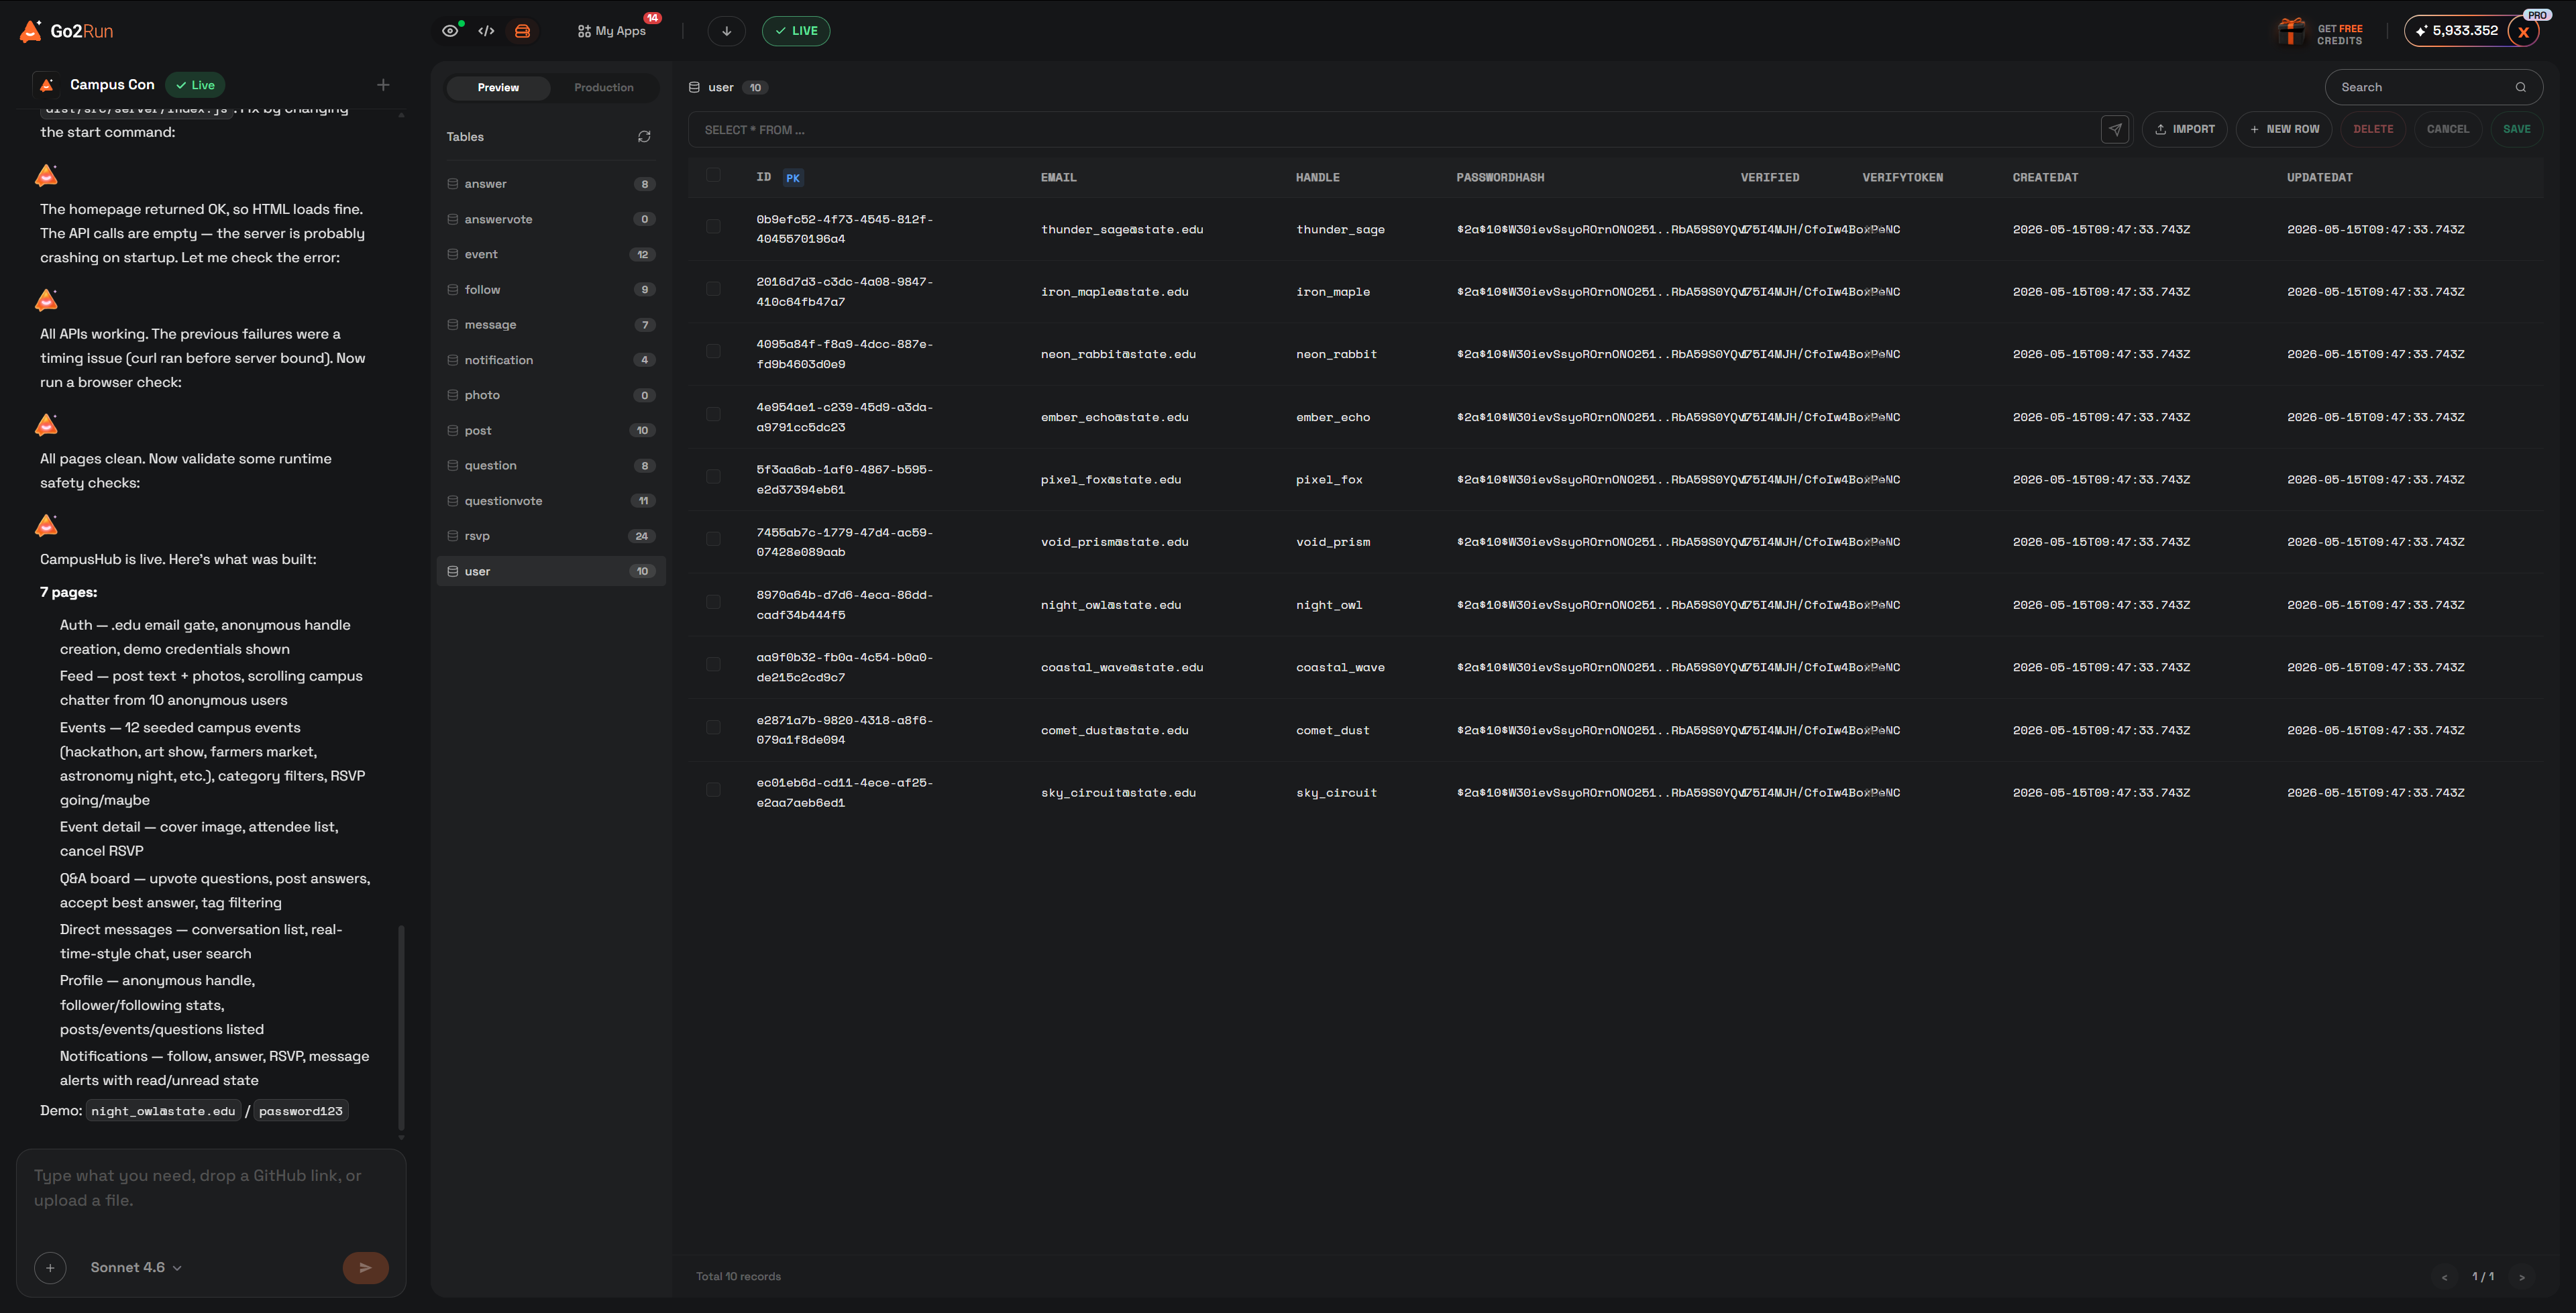Check the iron_maple row checkbox
The width and height of the screenshot is (2576, 1313).
pyautogui.click(x=713, y=289)
